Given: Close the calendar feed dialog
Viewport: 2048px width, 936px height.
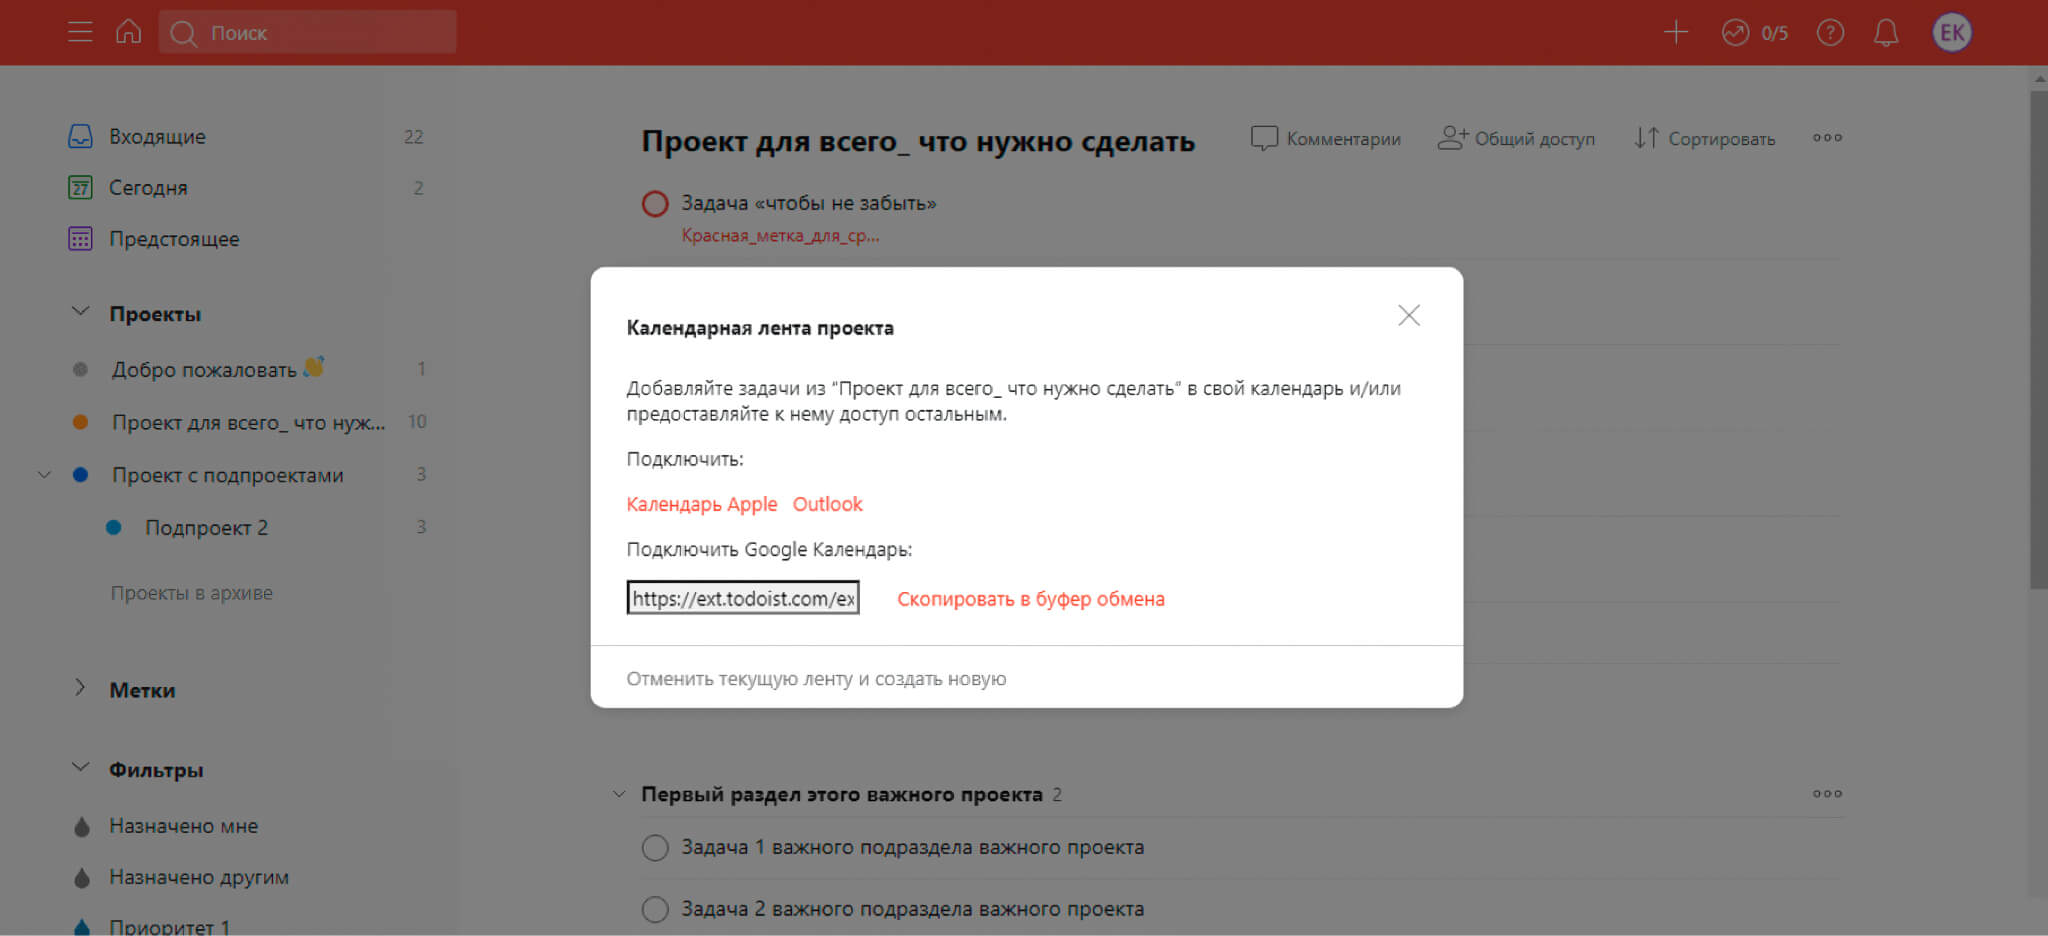Looking at the screenshot, I should pyautogui.click(x=1409, y=315).
